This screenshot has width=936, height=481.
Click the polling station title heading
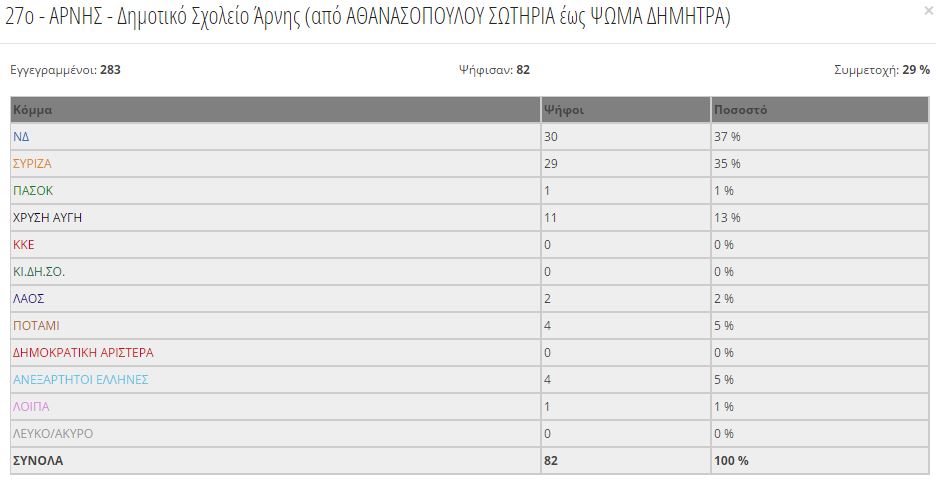(x=368, y=17)
